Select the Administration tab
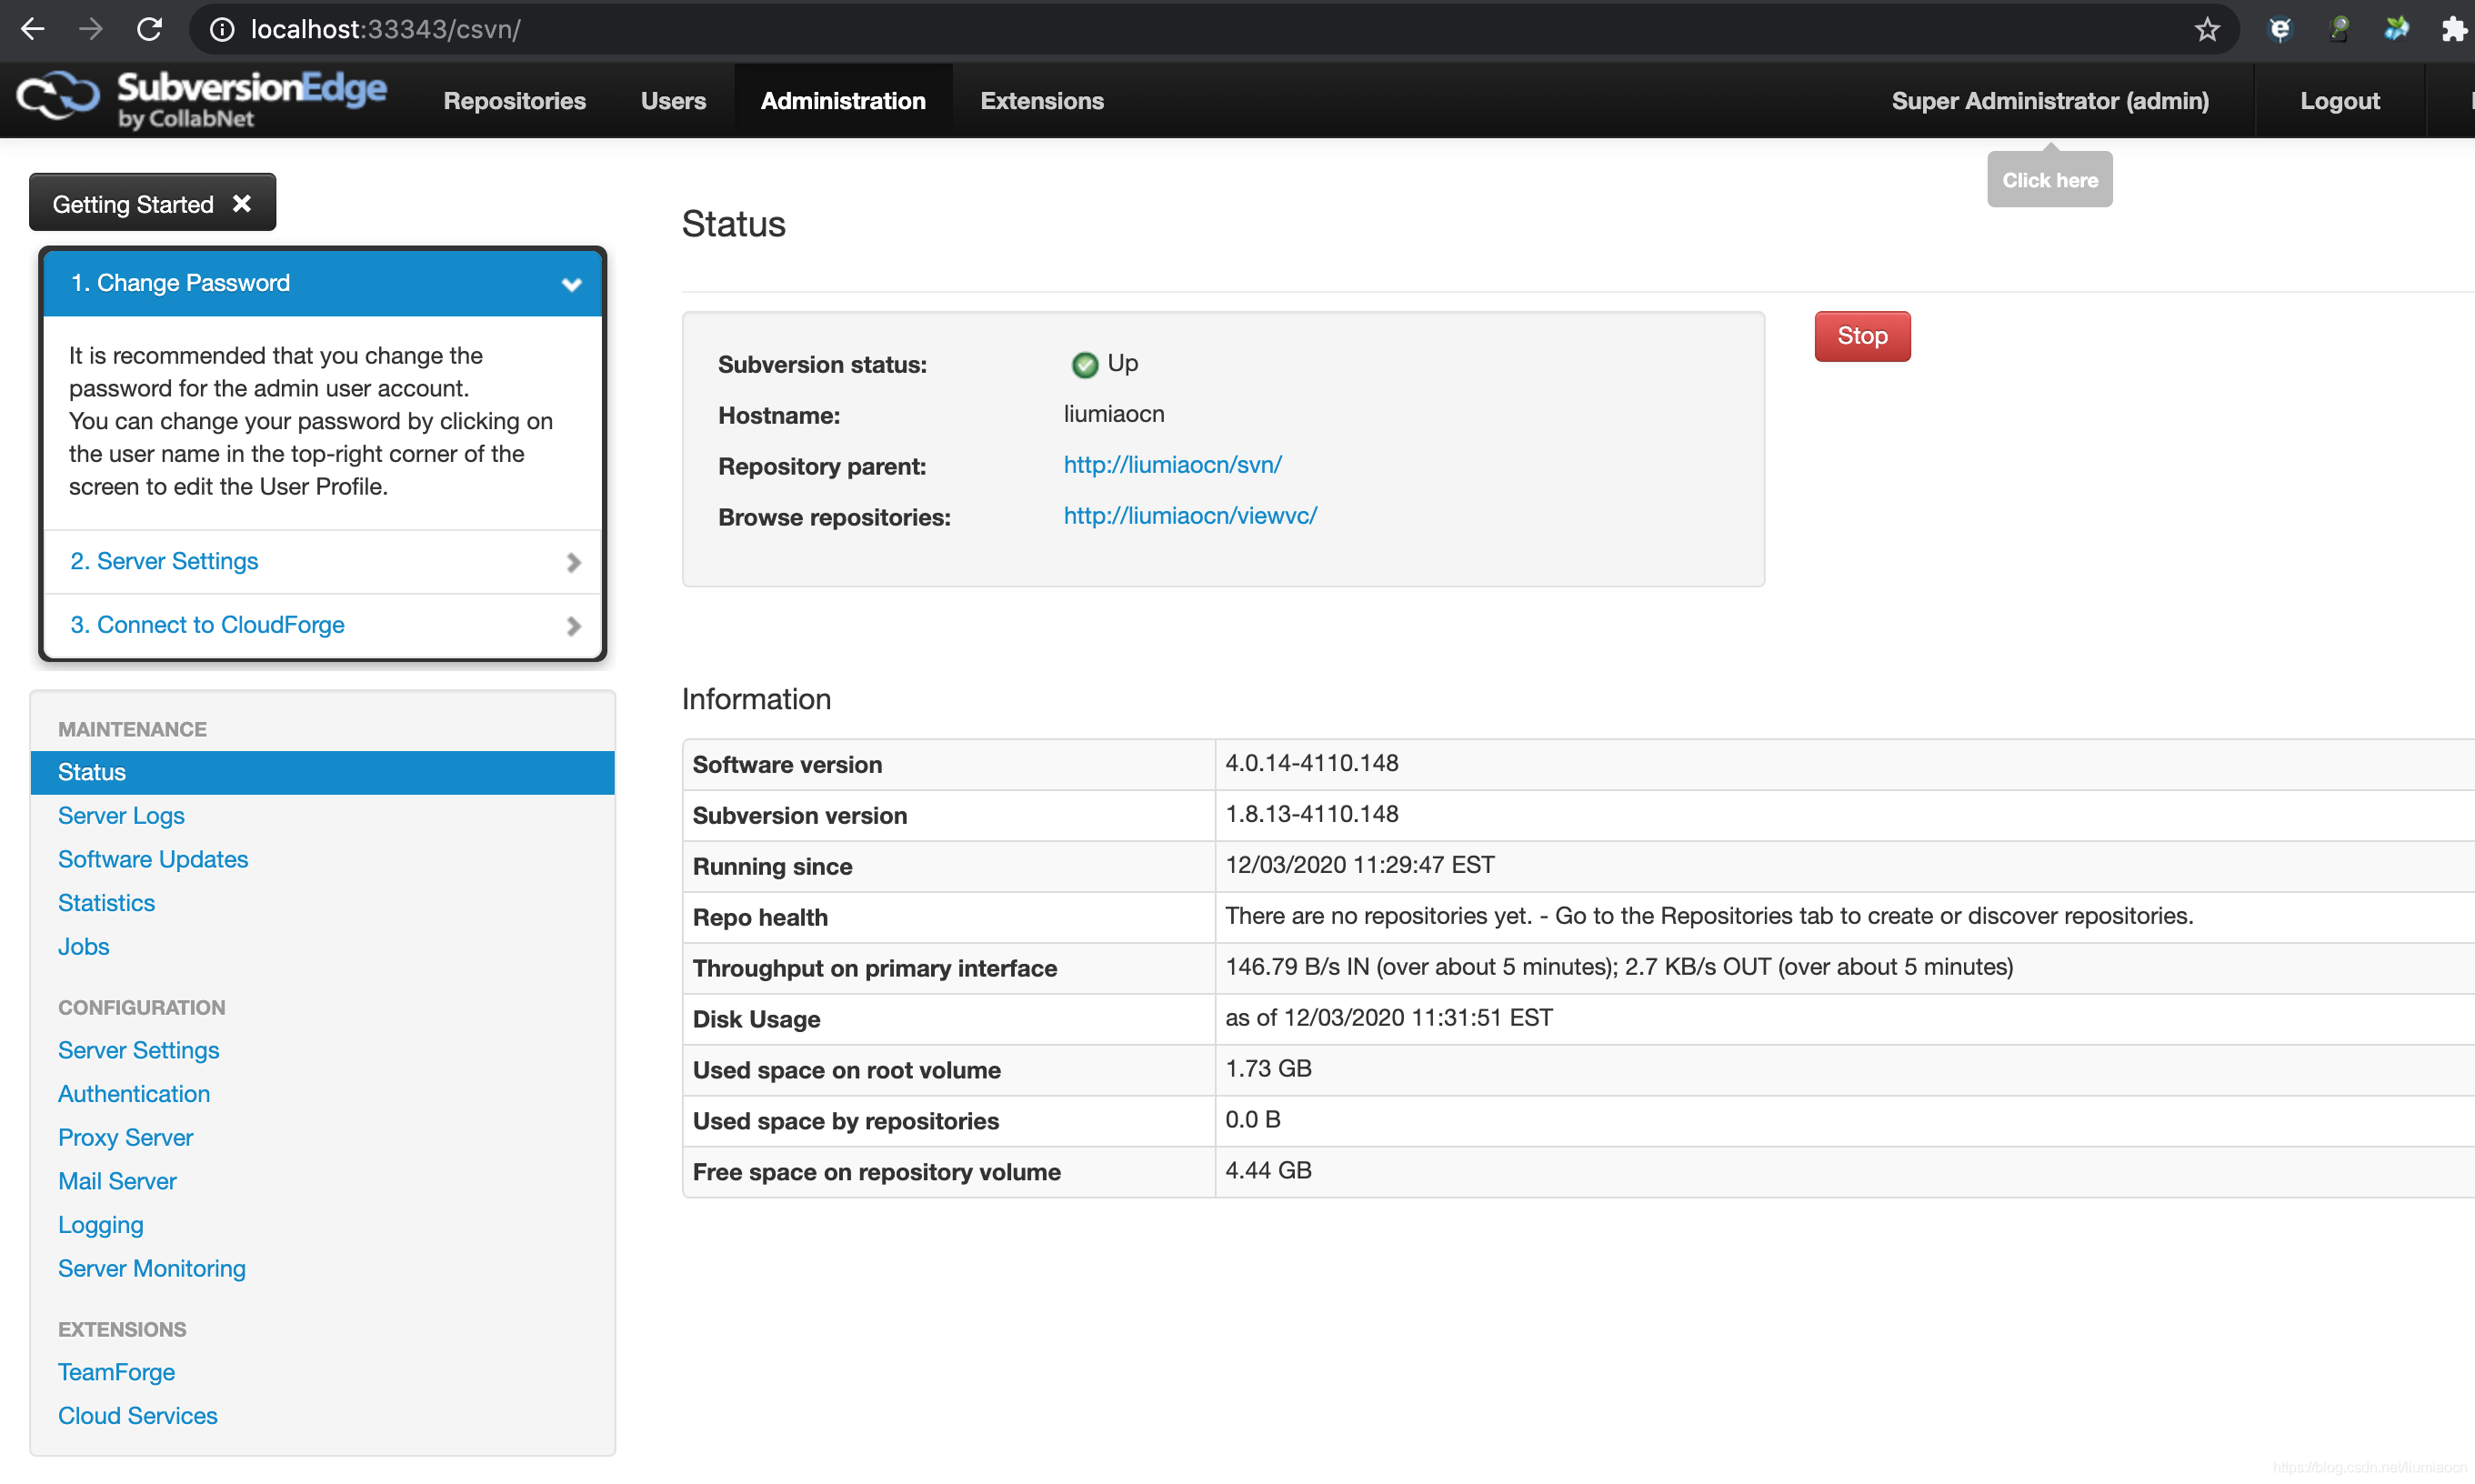Viewport: 2475px width, 1484px height. coord(843,101)
